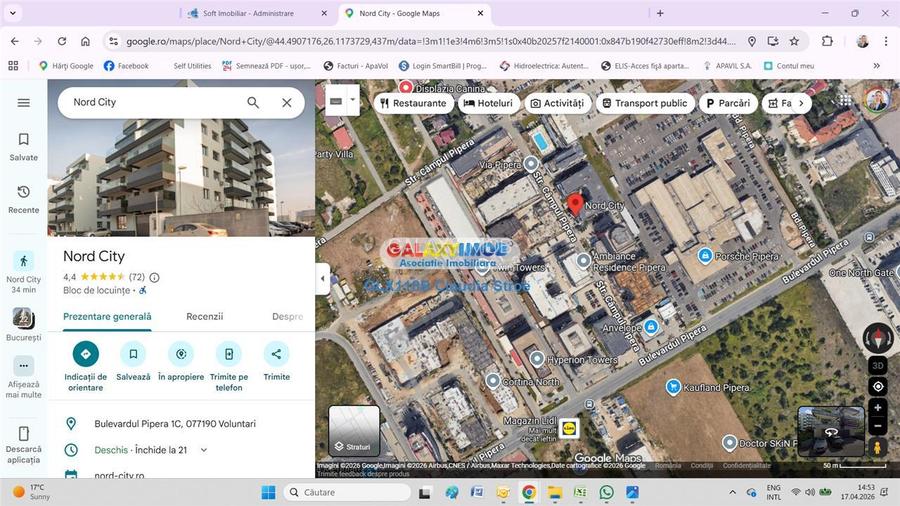Expand opening hours chevron
This screenshot has width=900, height=506.
pyautogui.click(x=204, y=450)
